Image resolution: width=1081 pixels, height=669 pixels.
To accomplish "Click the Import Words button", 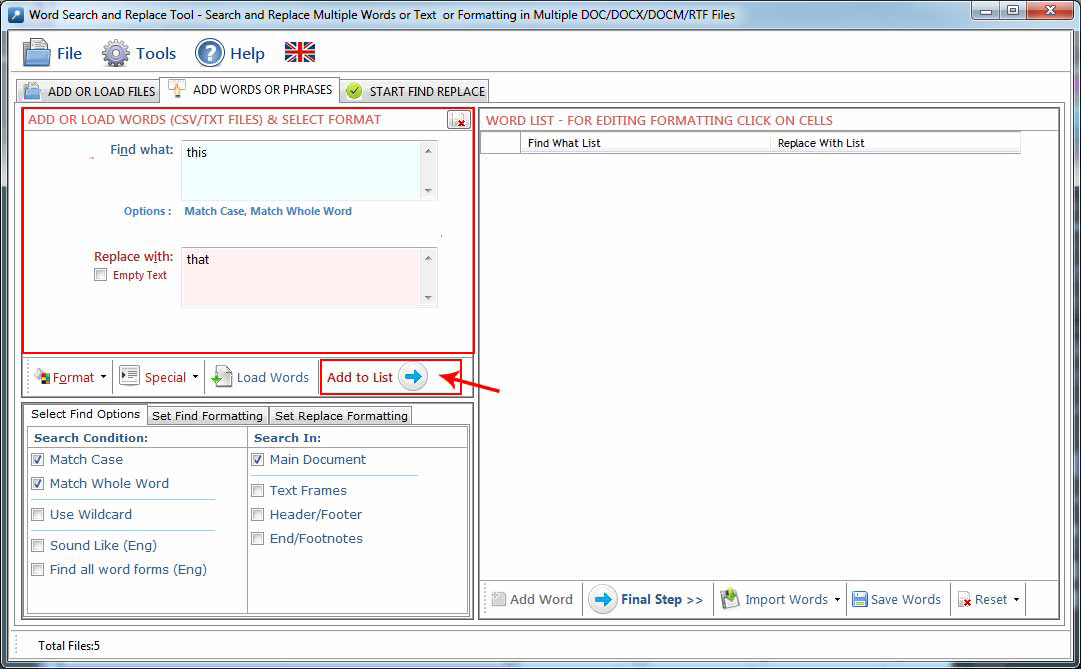I will 774,599.
